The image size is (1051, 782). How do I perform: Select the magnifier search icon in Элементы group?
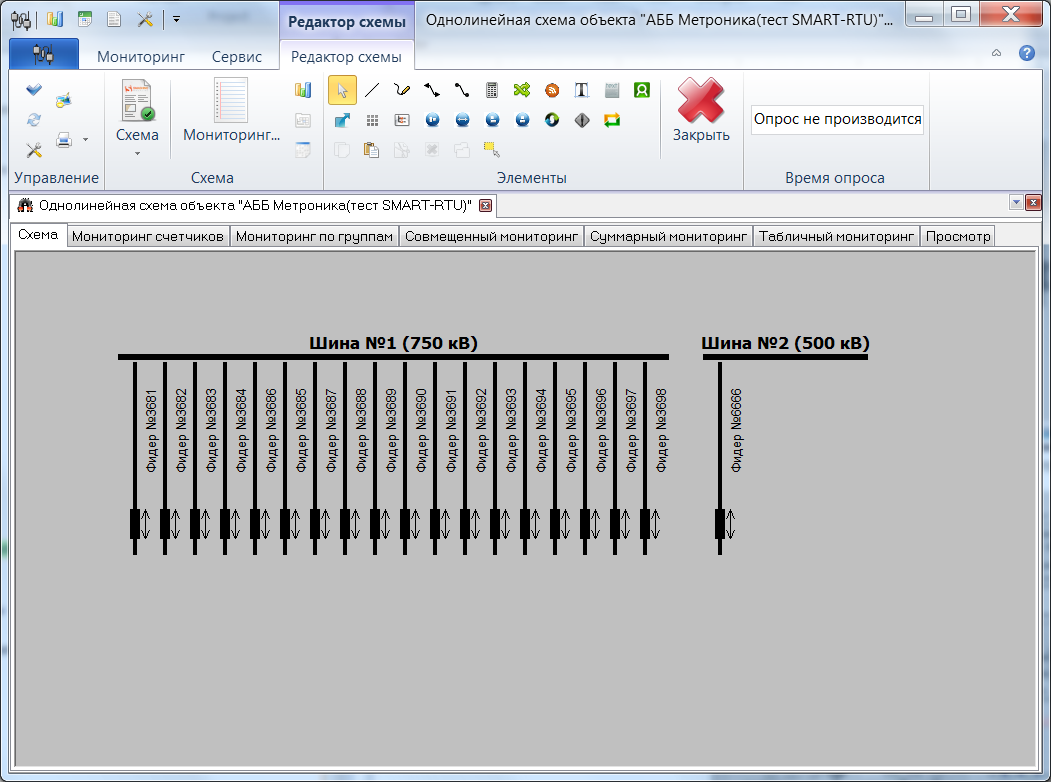pos(641,90)
